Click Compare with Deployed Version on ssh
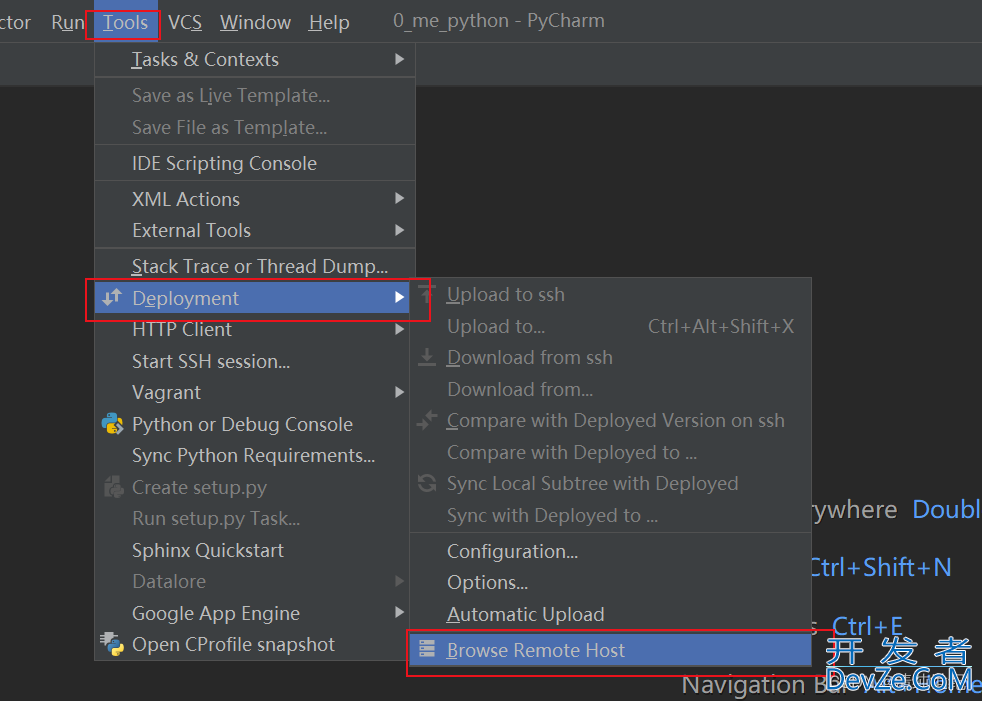 click(611, 421)
